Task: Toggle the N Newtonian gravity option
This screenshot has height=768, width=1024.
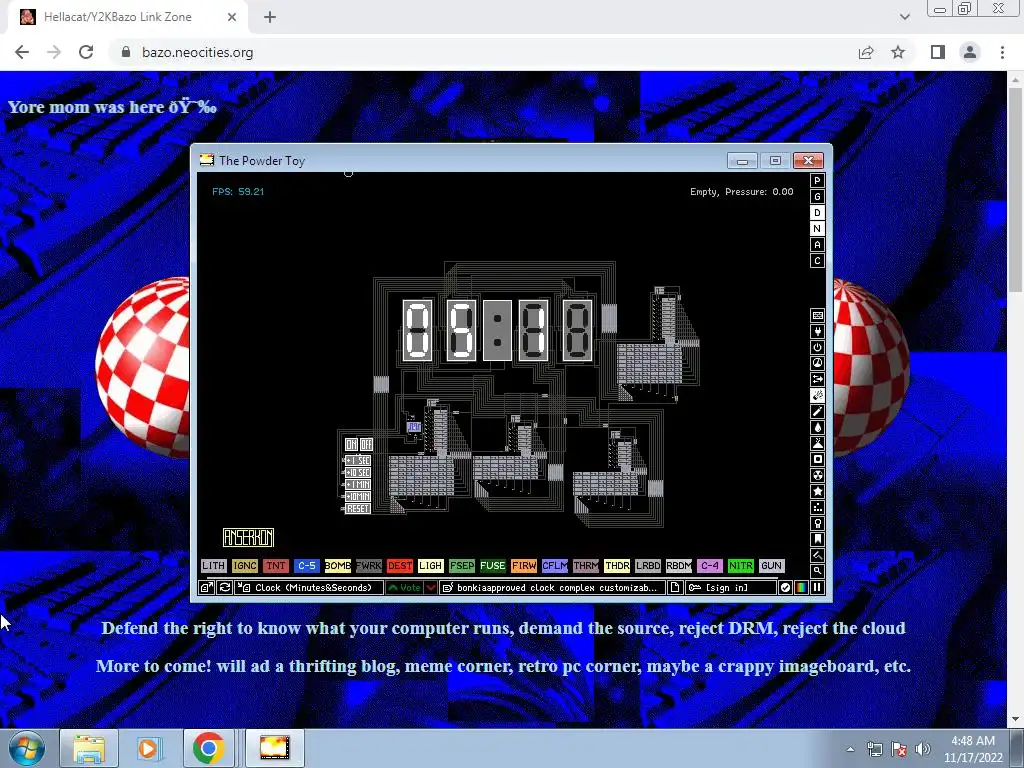Action: 817,229
